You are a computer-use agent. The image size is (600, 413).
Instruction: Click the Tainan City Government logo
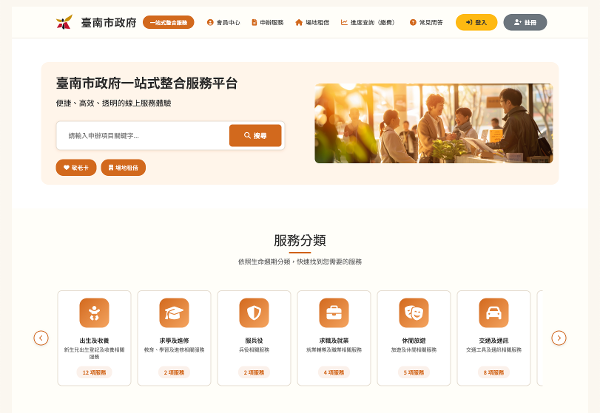click(x=65, y=22)
